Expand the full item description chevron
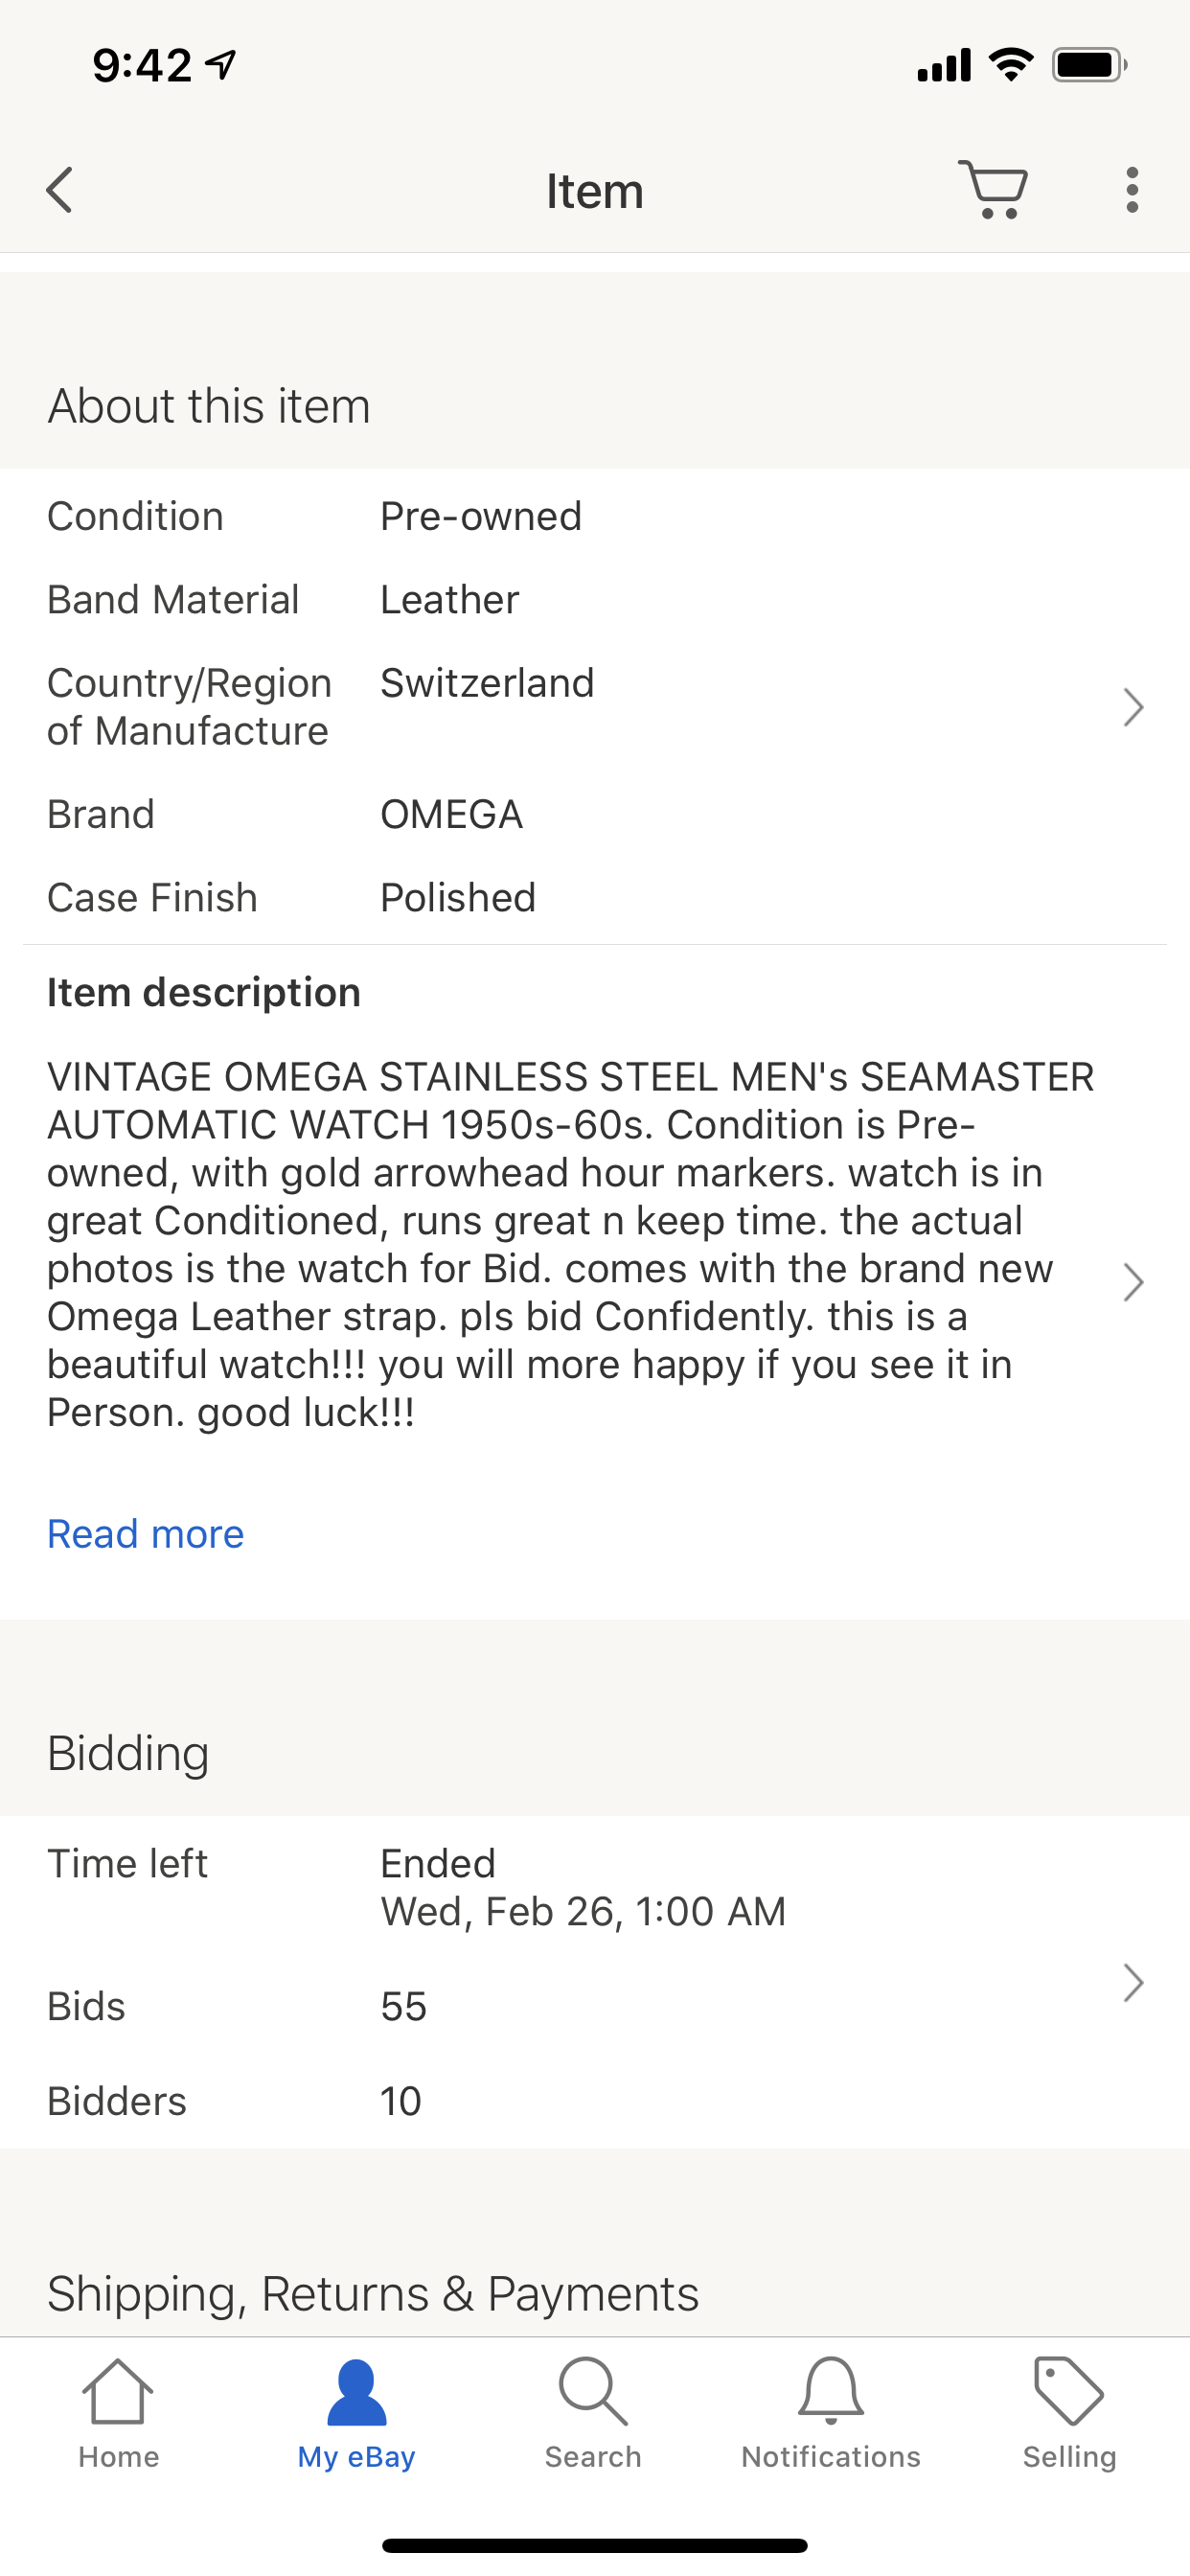This screenshot has height=2576, width=1190. [1132, 1282]
